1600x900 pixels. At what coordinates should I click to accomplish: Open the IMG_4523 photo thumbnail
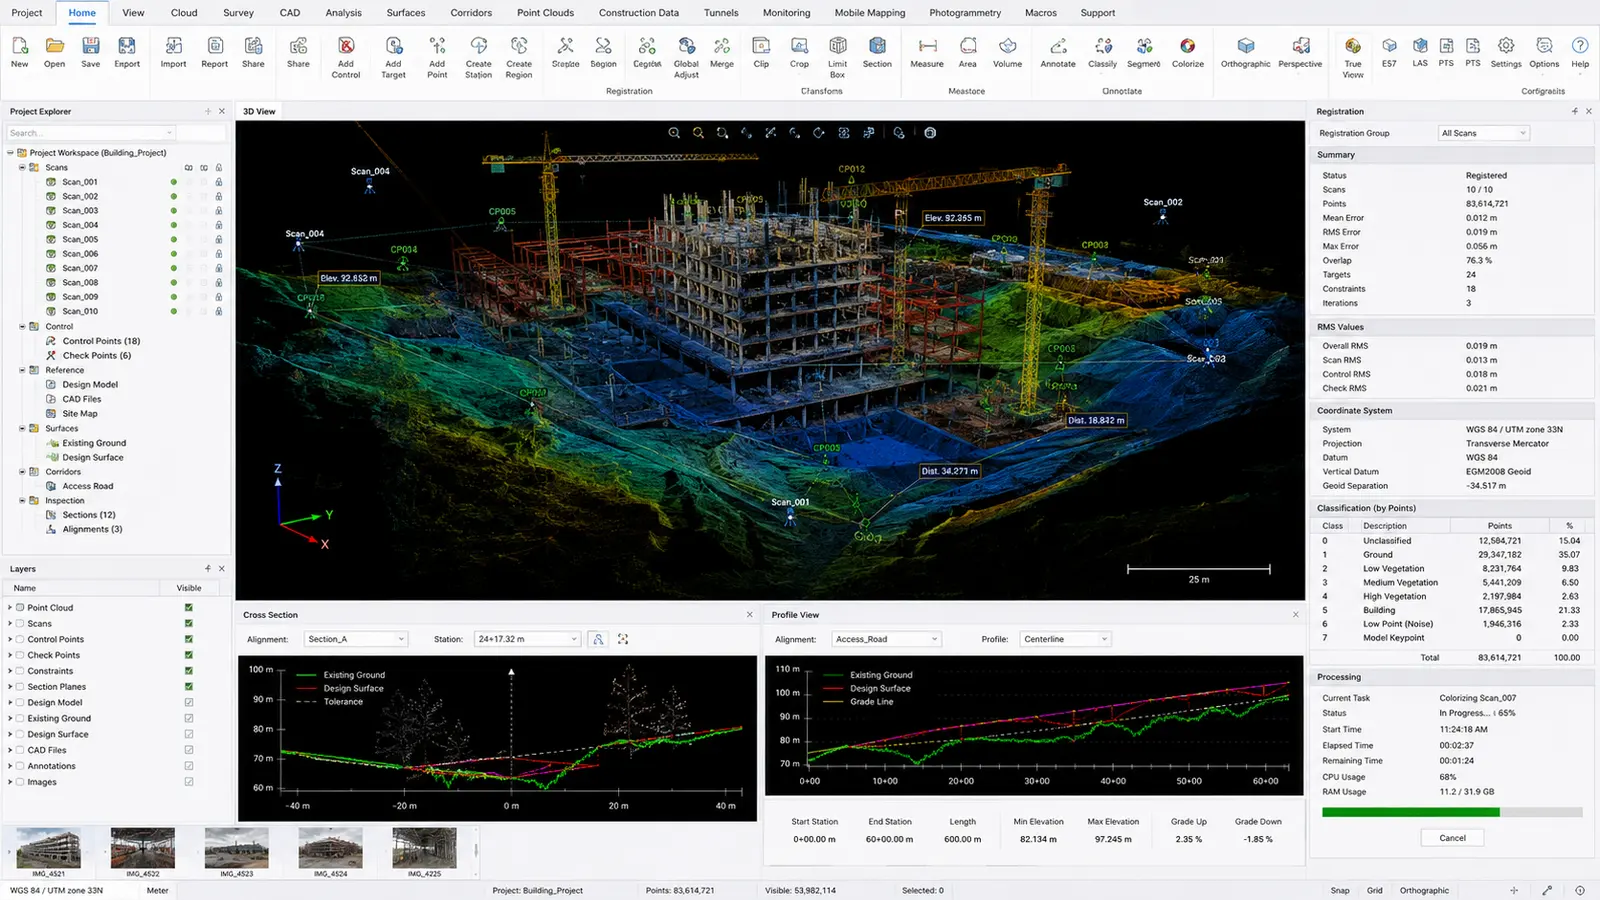[236, 848]
